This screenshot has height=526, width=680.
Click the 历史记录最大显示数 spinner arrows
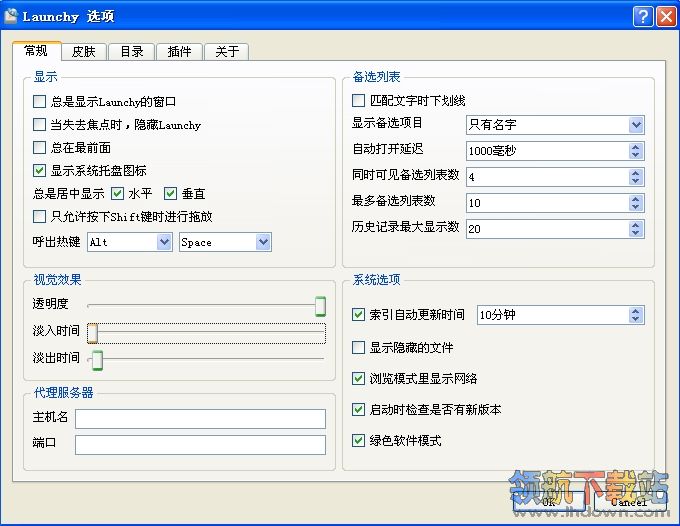636,229
